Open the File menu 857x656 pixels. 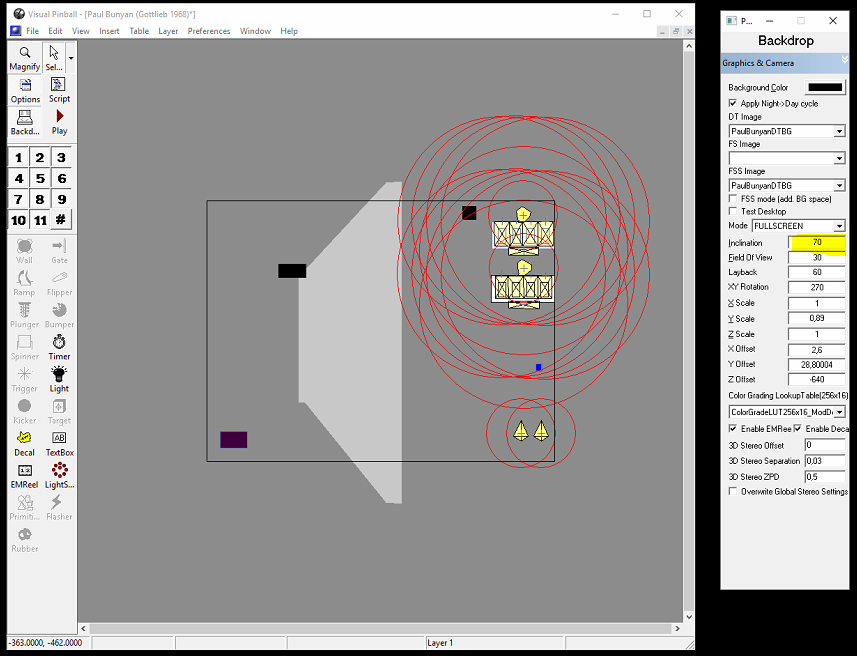[x=32, y=31]
